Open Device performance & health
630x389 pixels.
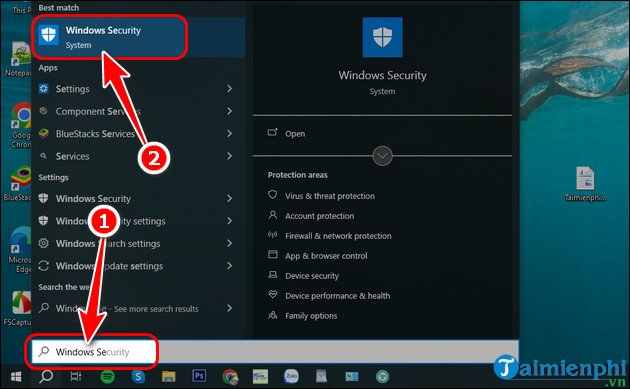pos(338,296)
